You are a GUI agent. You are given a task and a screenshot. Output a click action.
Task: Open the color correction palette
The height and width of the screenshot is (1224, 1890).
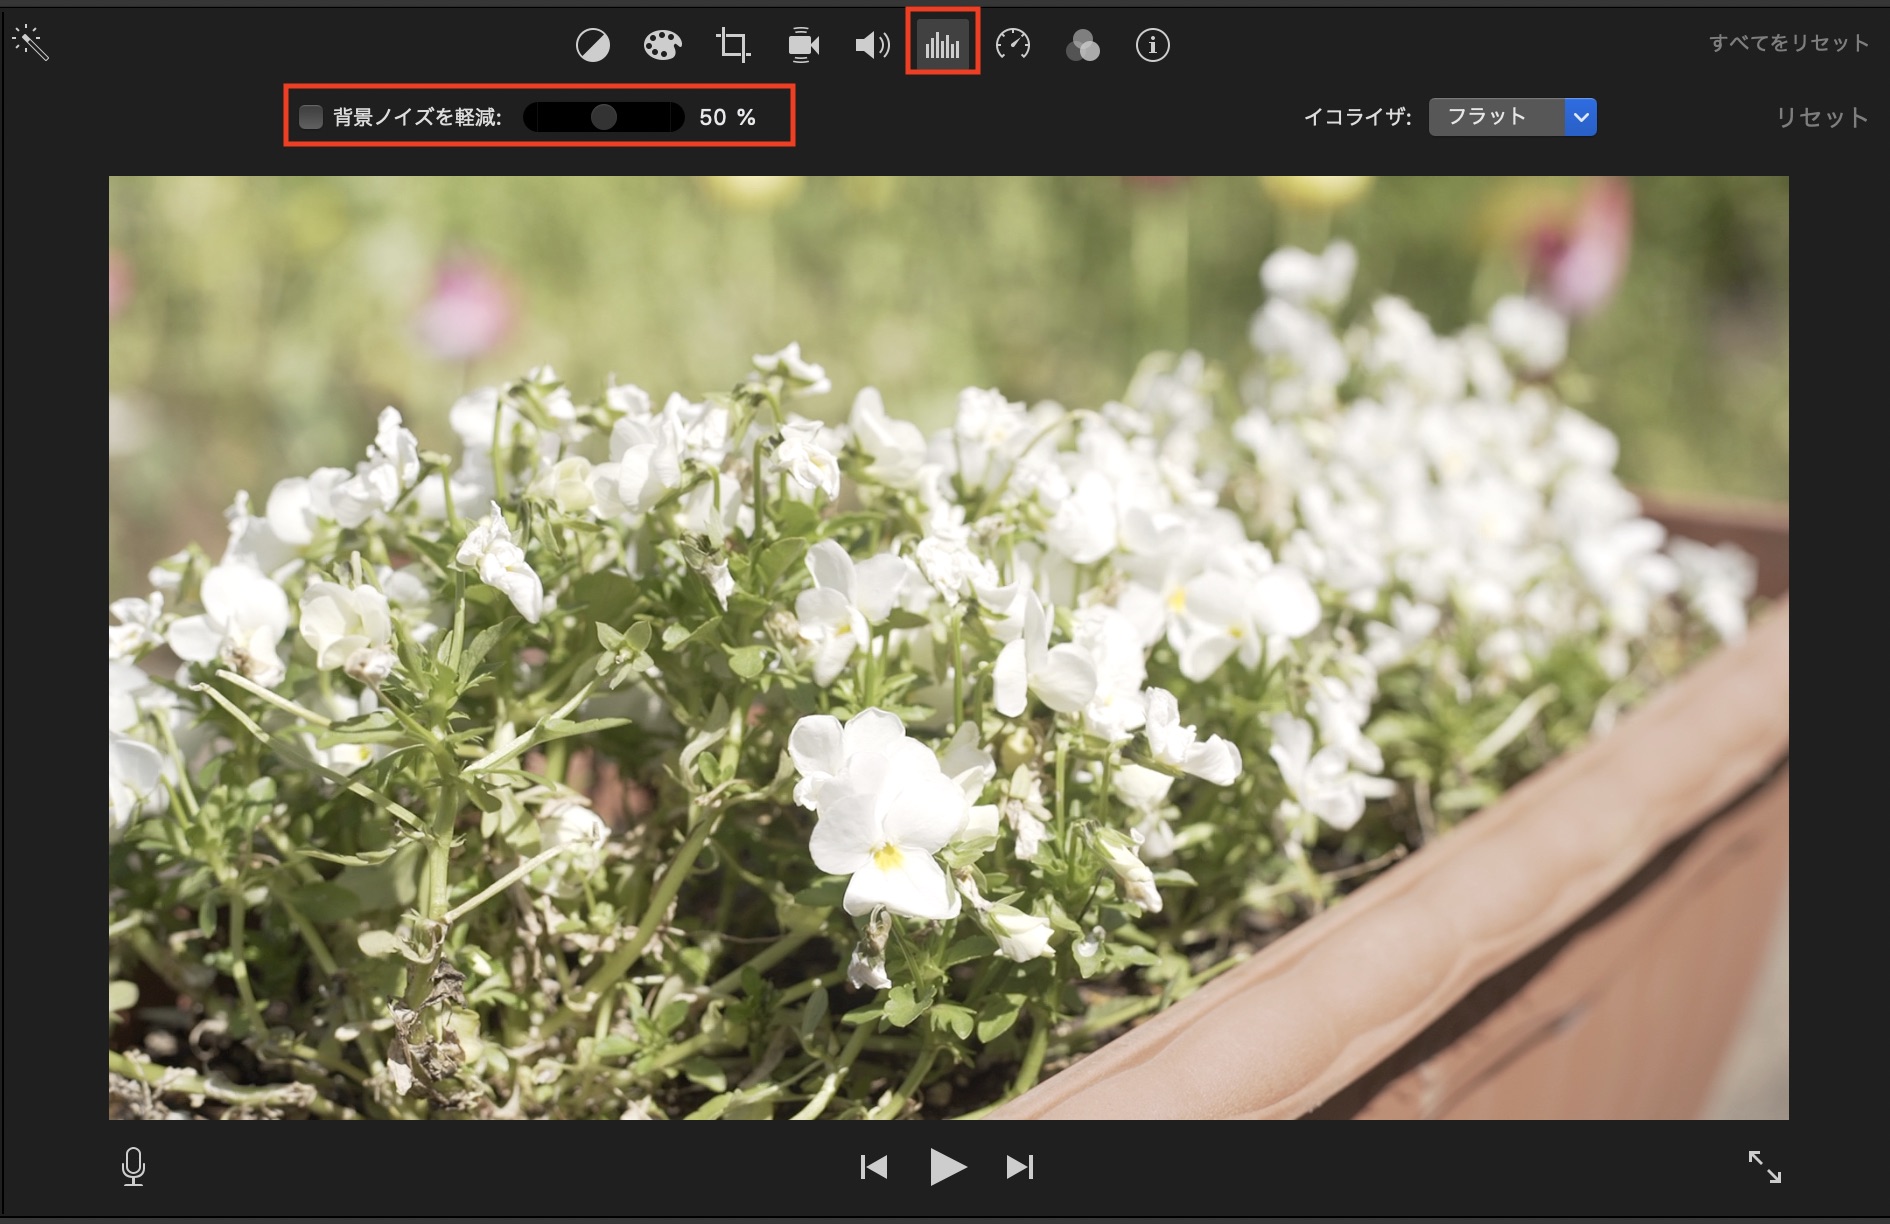coord(662,45)
